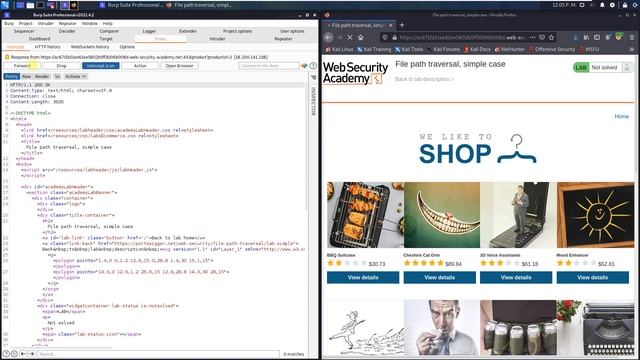Click the 3D Voice Assistants product image
The height and width of the screenshot is (360, 640).
[518, 215]
